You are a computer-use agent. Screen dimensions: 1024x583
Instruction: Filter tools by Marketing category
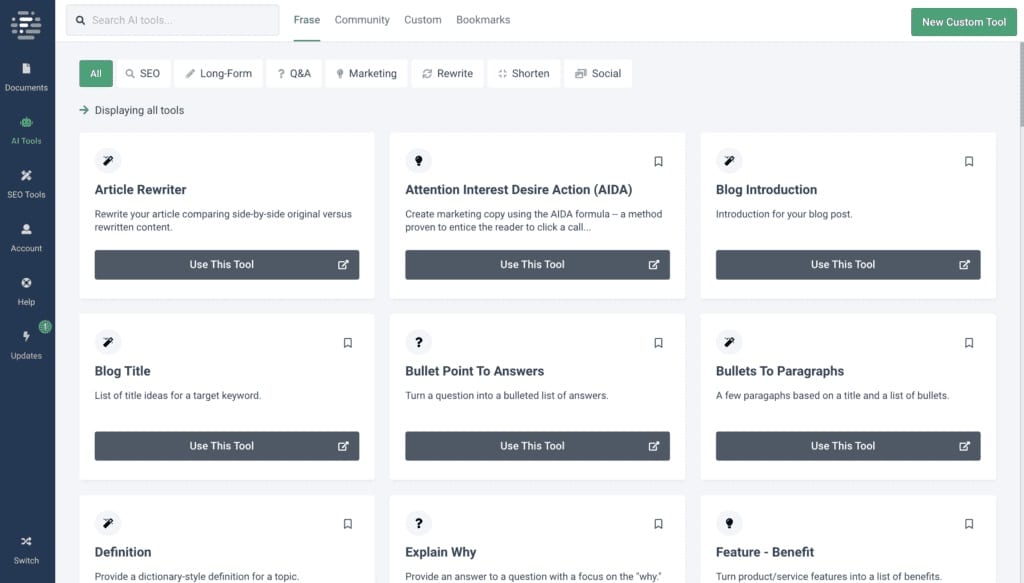click(366, 73)
